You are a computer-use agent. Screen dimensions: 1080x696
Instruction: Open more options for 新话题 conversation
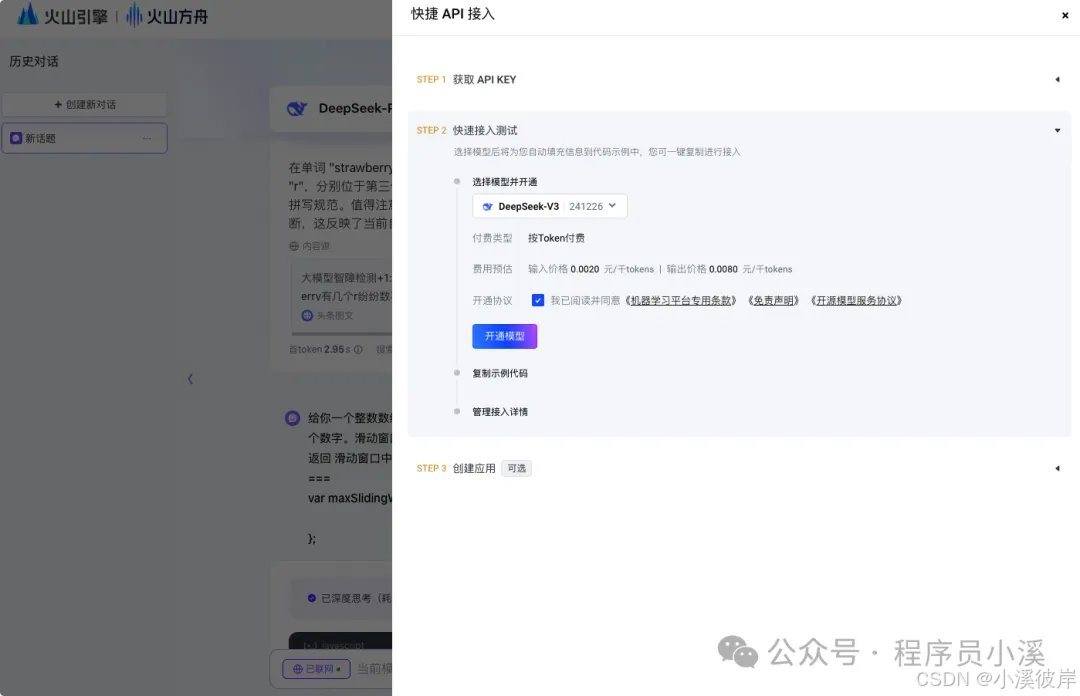(147, 139)
